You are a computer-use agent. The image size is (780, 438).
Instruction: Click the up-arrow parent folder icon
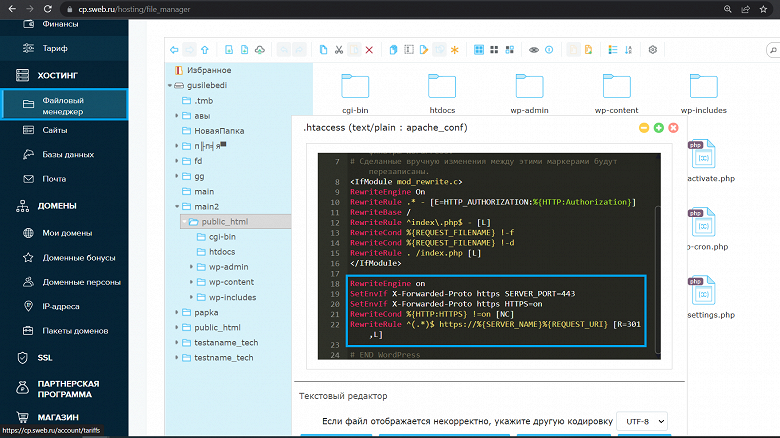coord(205,49)
